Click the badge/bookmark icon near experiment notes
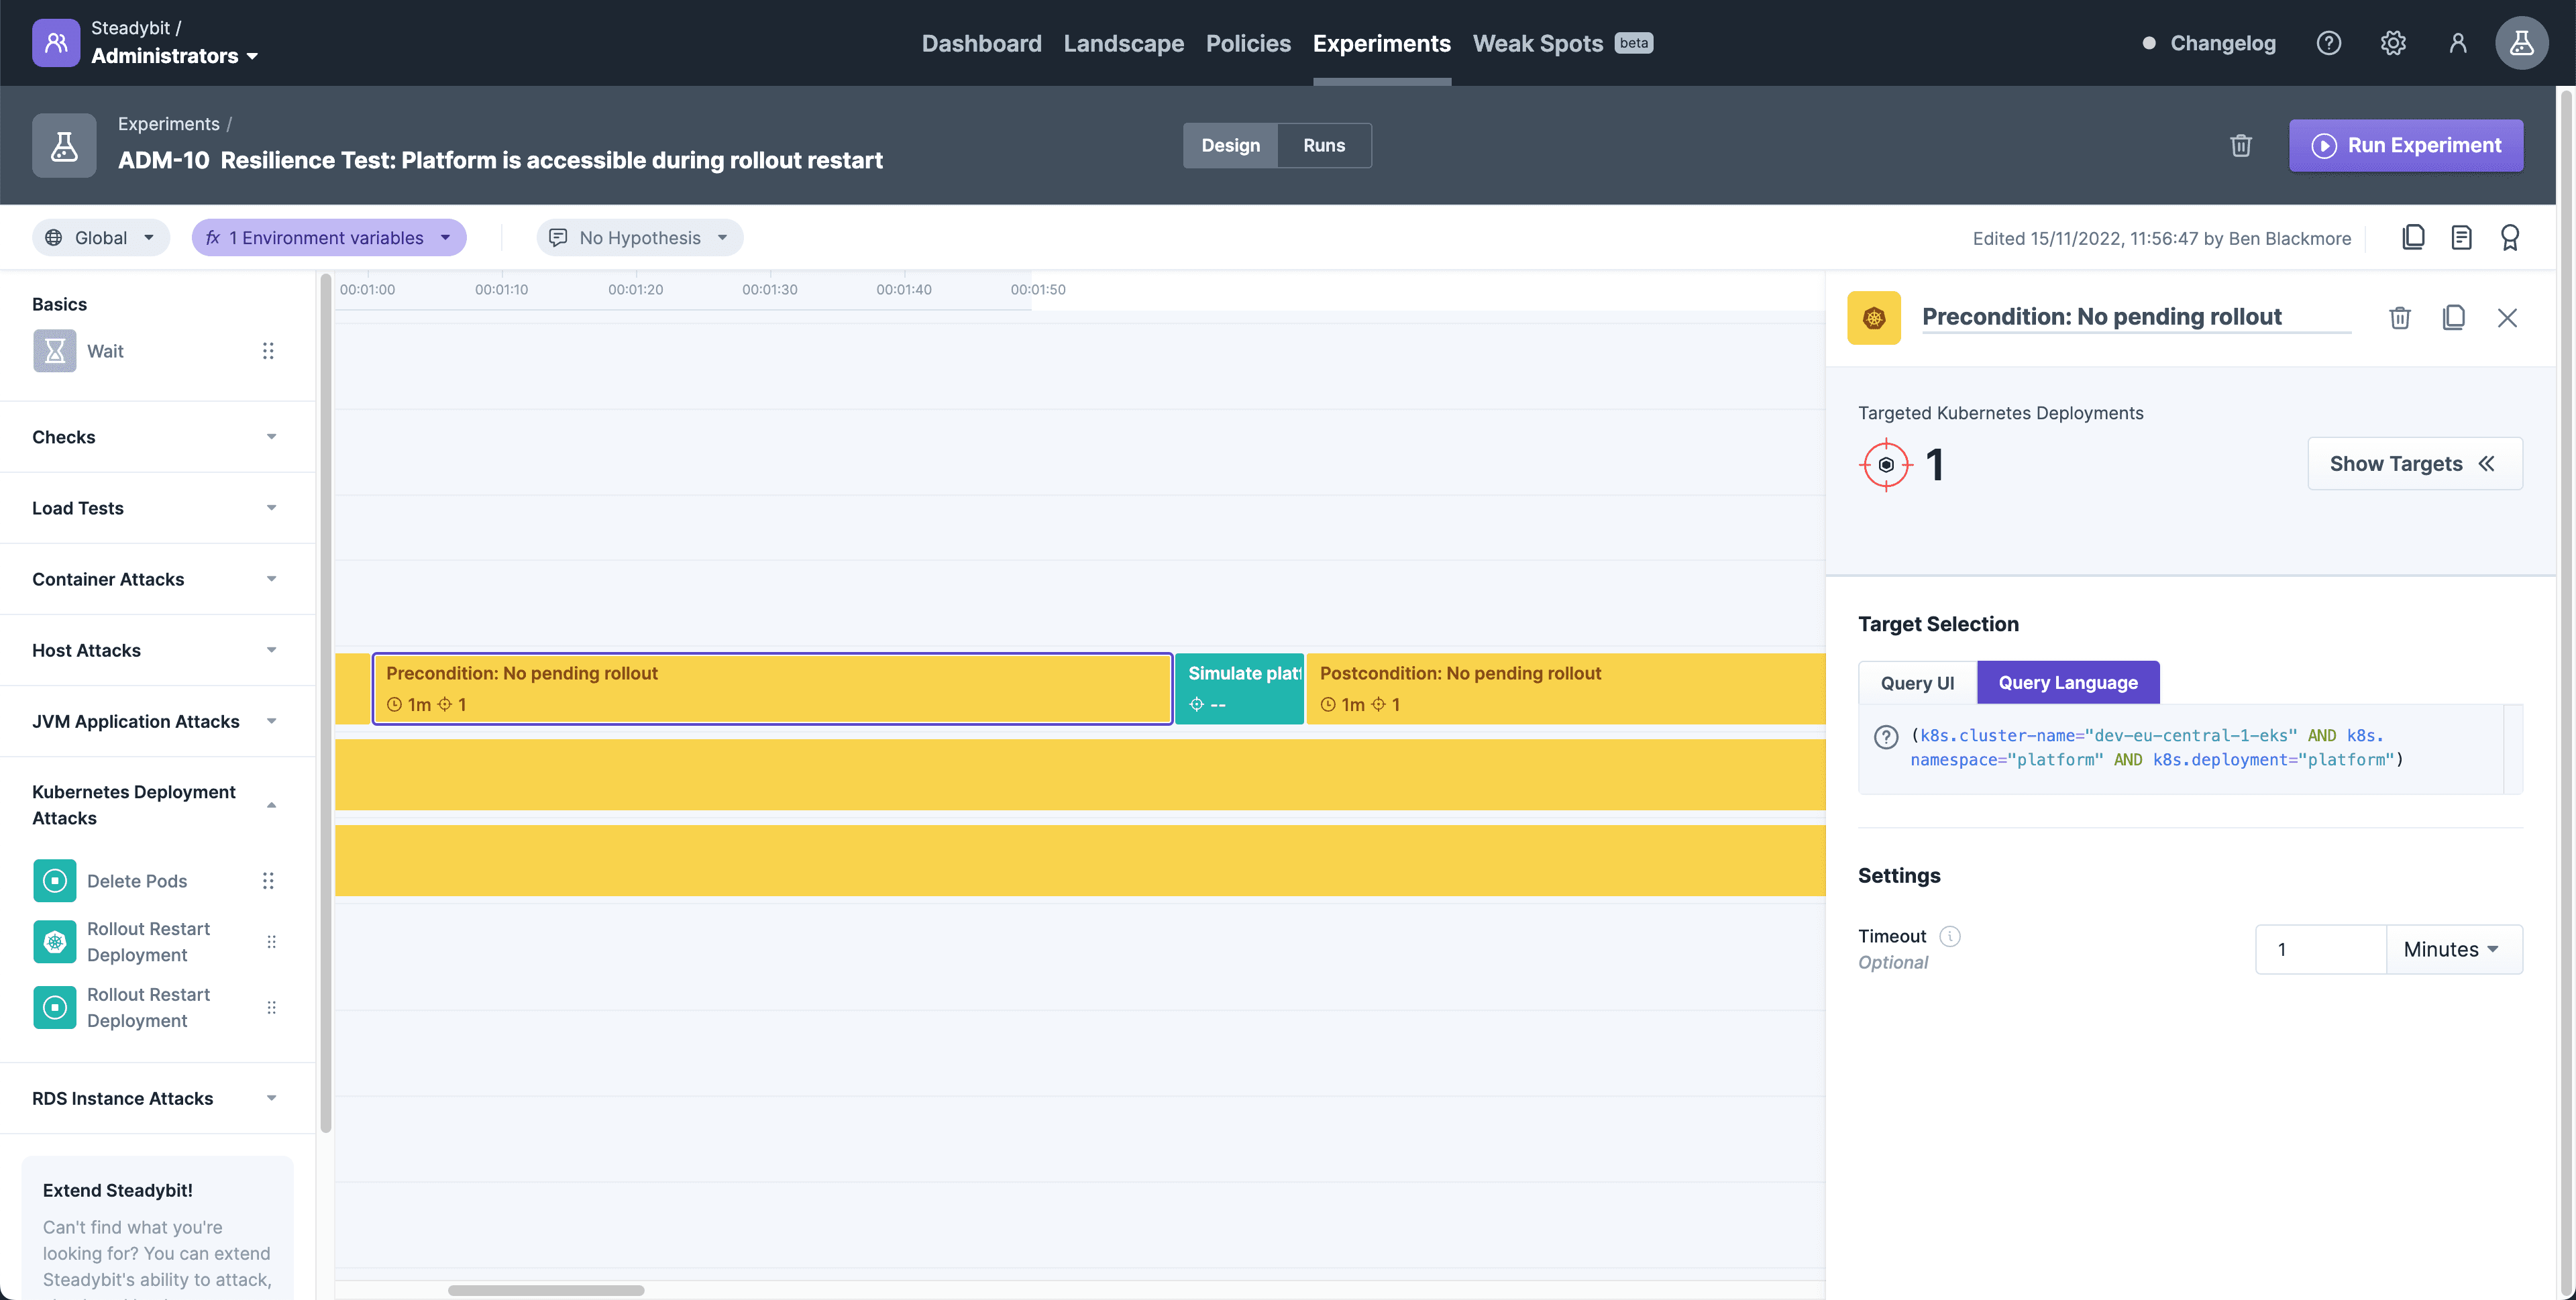Viewport: 2576px width, 1300px height. click(x=2510, y=237)
